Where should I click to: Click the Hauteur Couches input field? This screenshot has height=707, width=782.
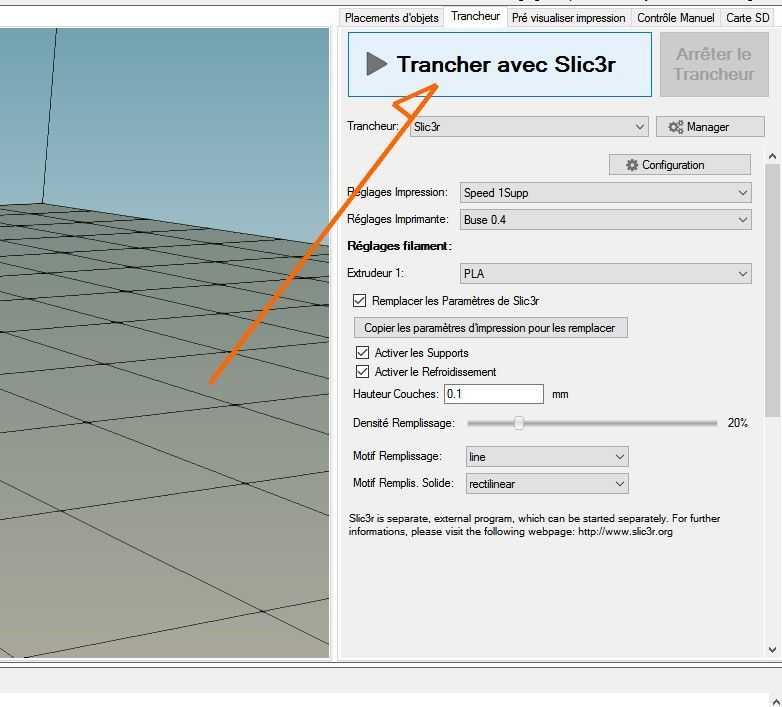click(494, 394)
